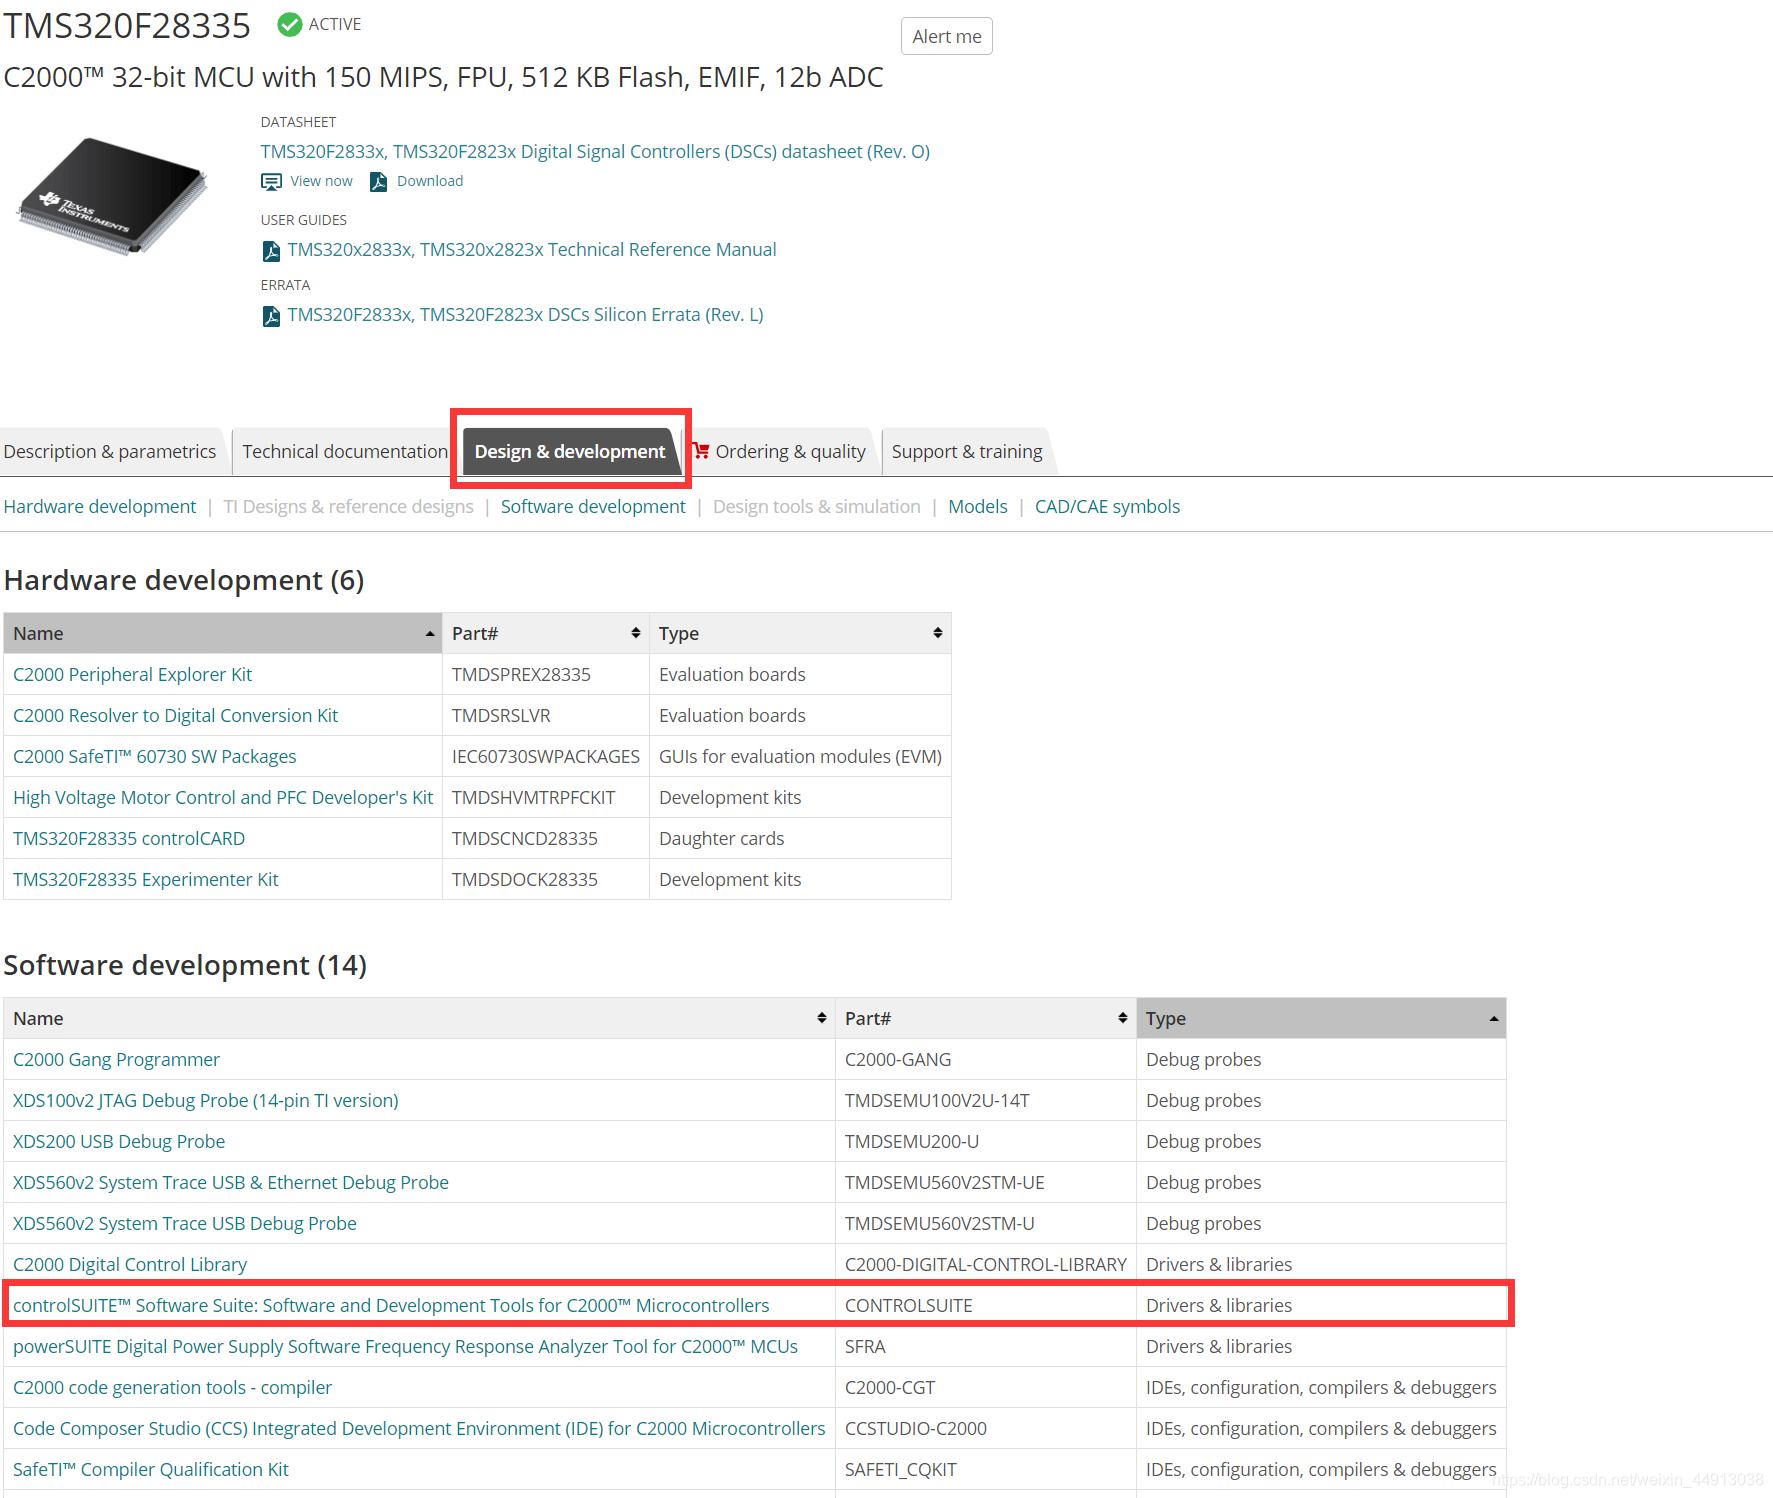Open C2000 SafeTI 60730 SW Packages link
The image size is (1773, 1498).
tap(155, 757)
